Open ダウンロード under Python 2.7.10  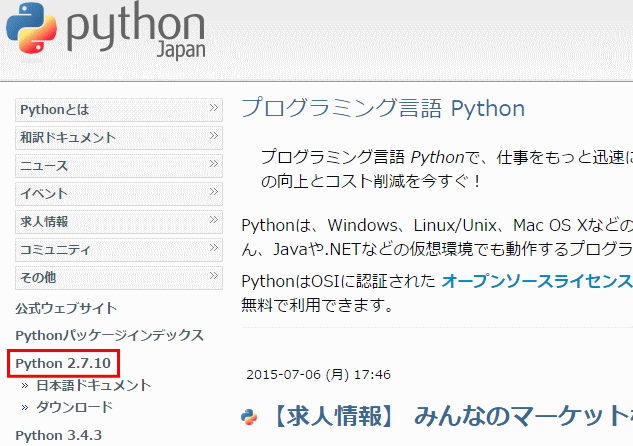[74, 407]
